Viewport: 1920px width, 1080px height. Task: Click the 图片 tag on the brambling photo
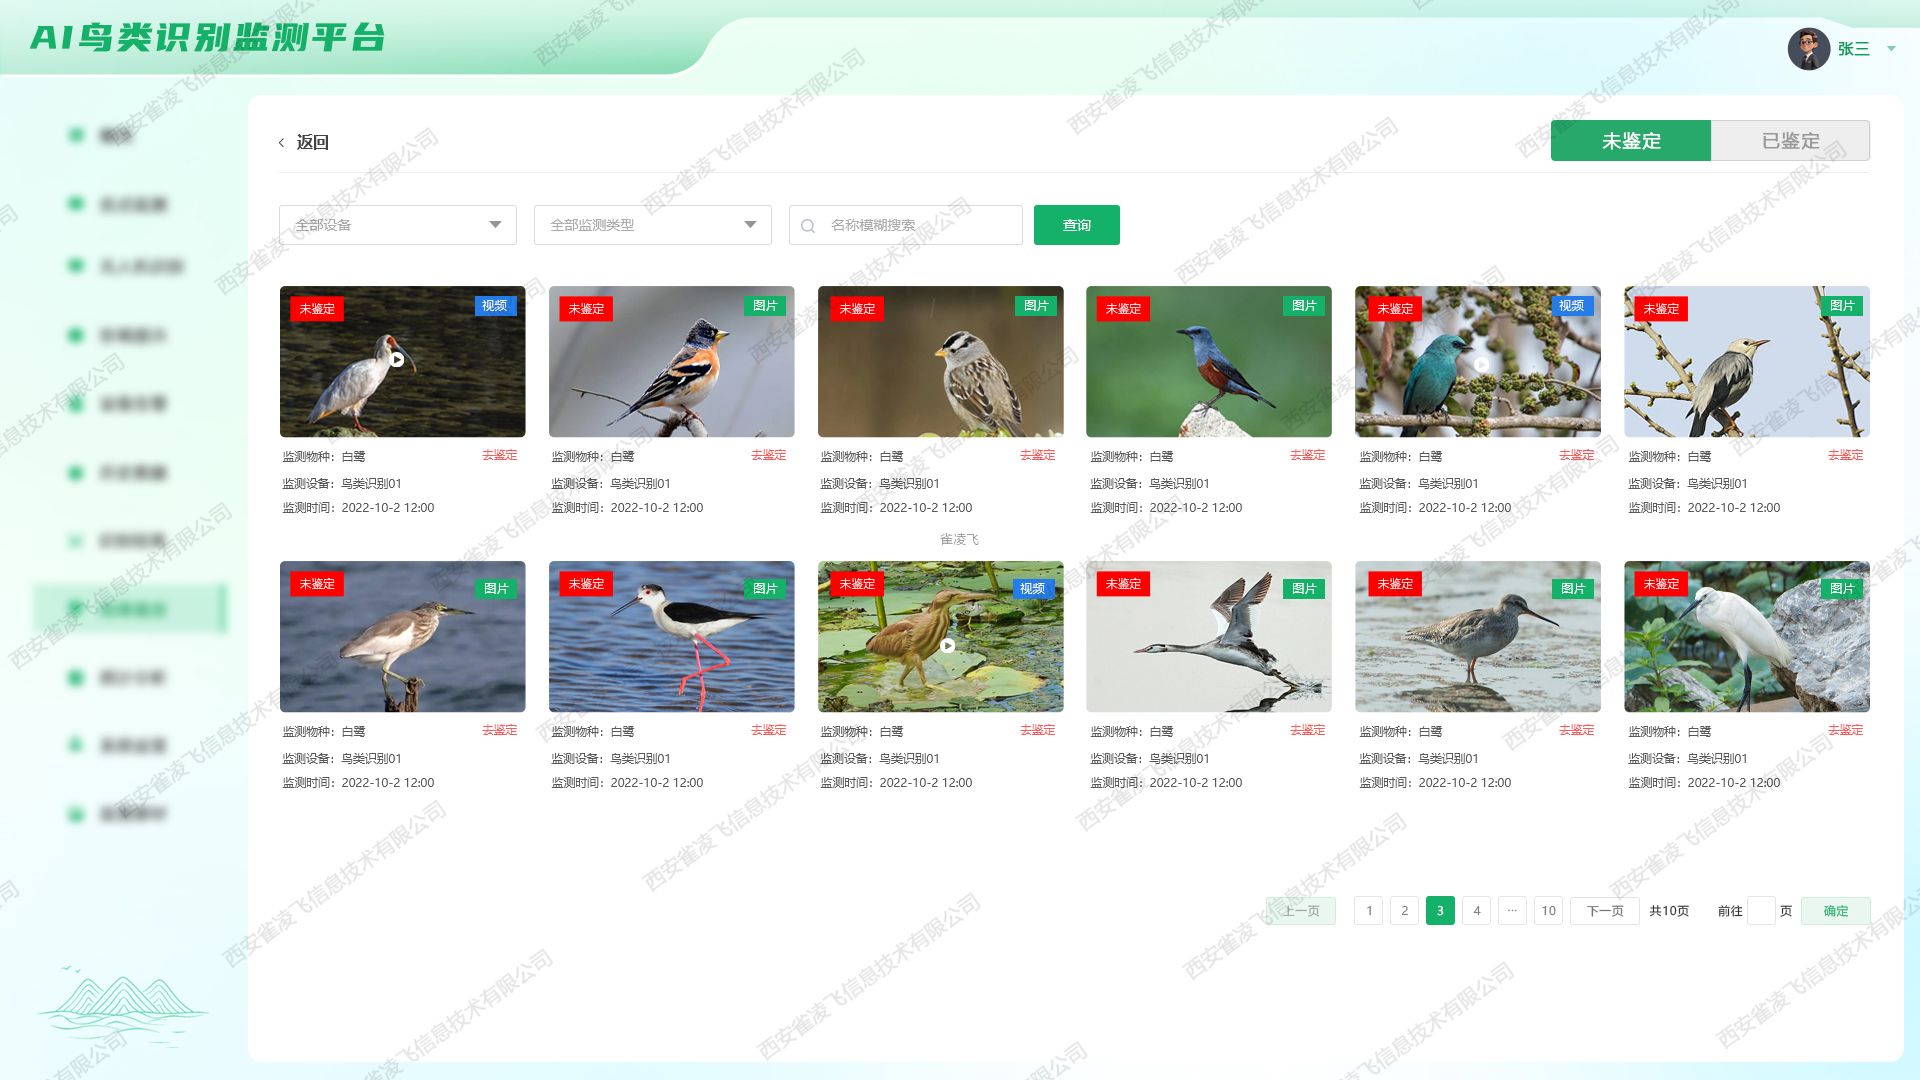(x=765, y=306)
